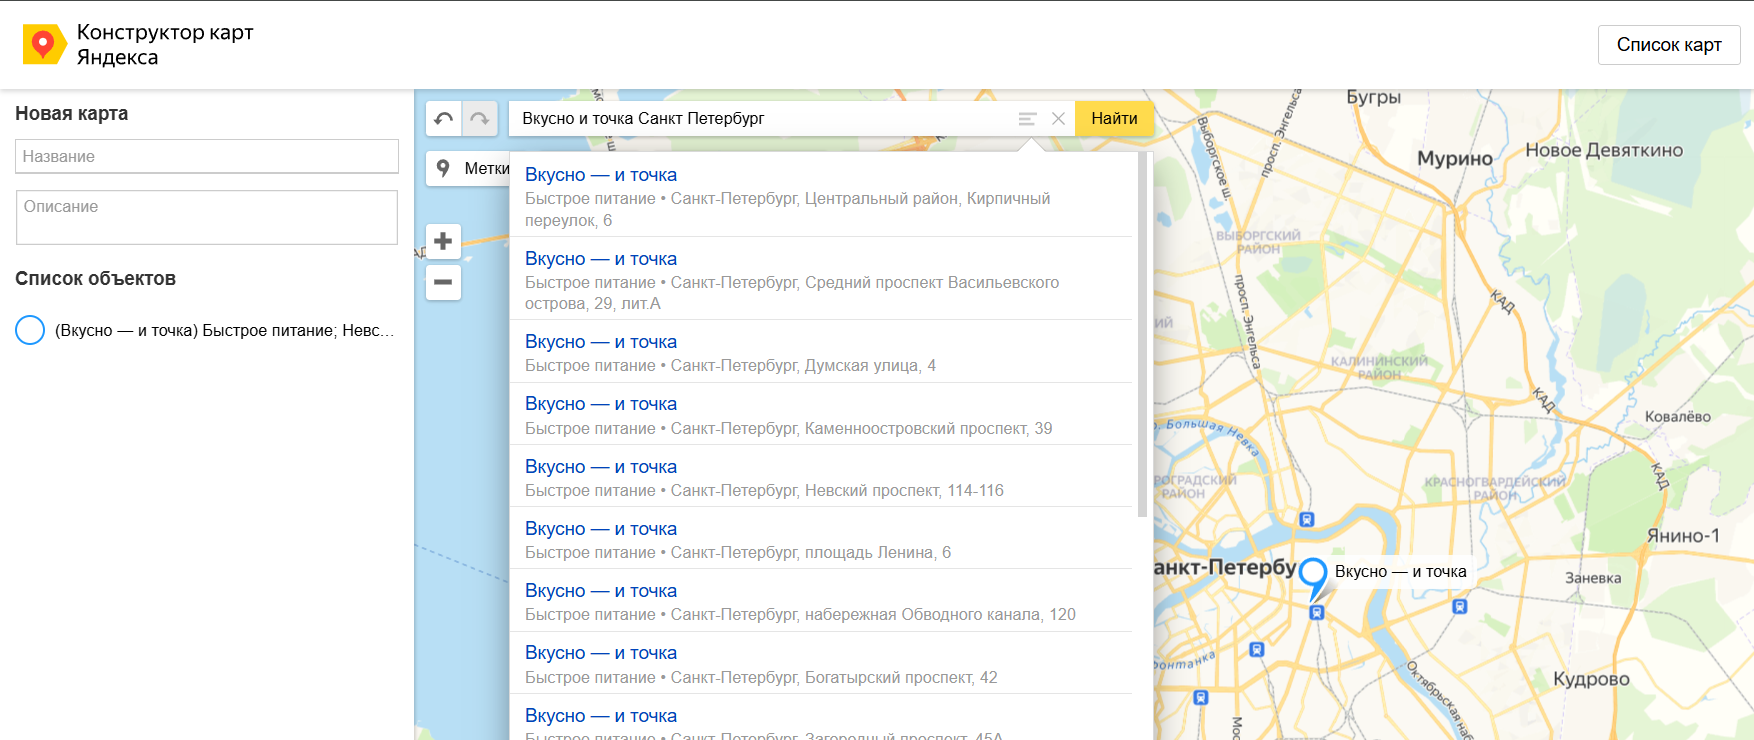Focus the Название map name field
The height and width of the screenshot is (740, 1754).
click(207, 156)
